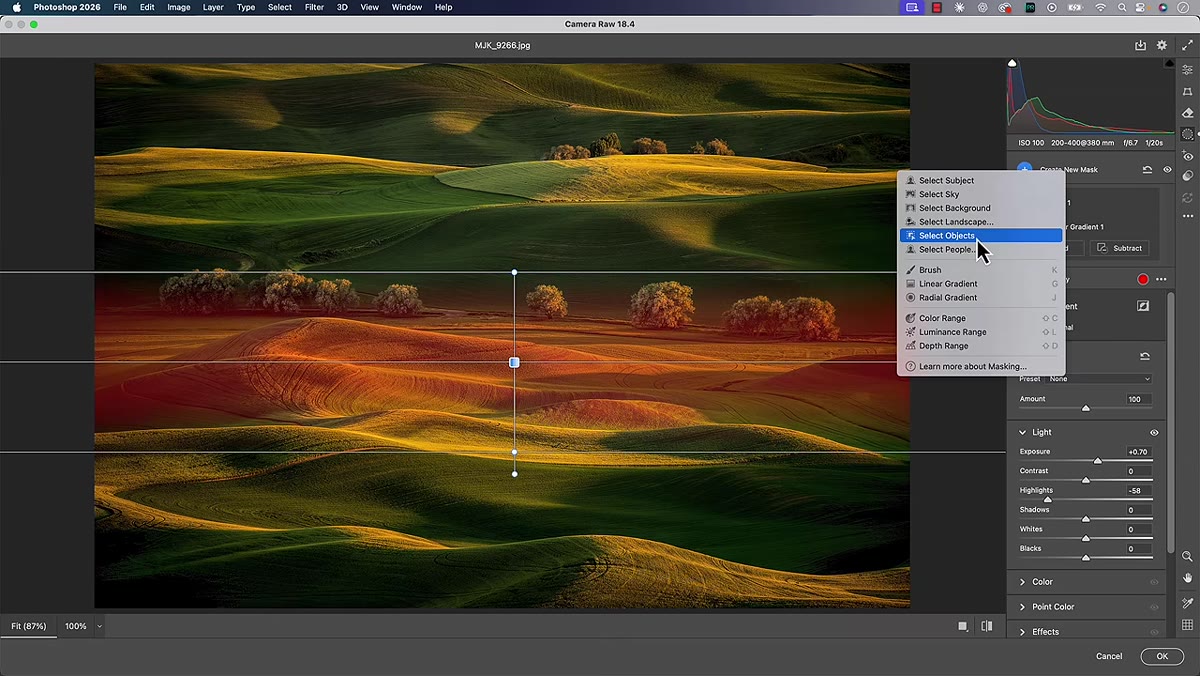Open more image settings ellipsis in toolbar
Screen dimensions: 1200x676
coord(1187,216)
